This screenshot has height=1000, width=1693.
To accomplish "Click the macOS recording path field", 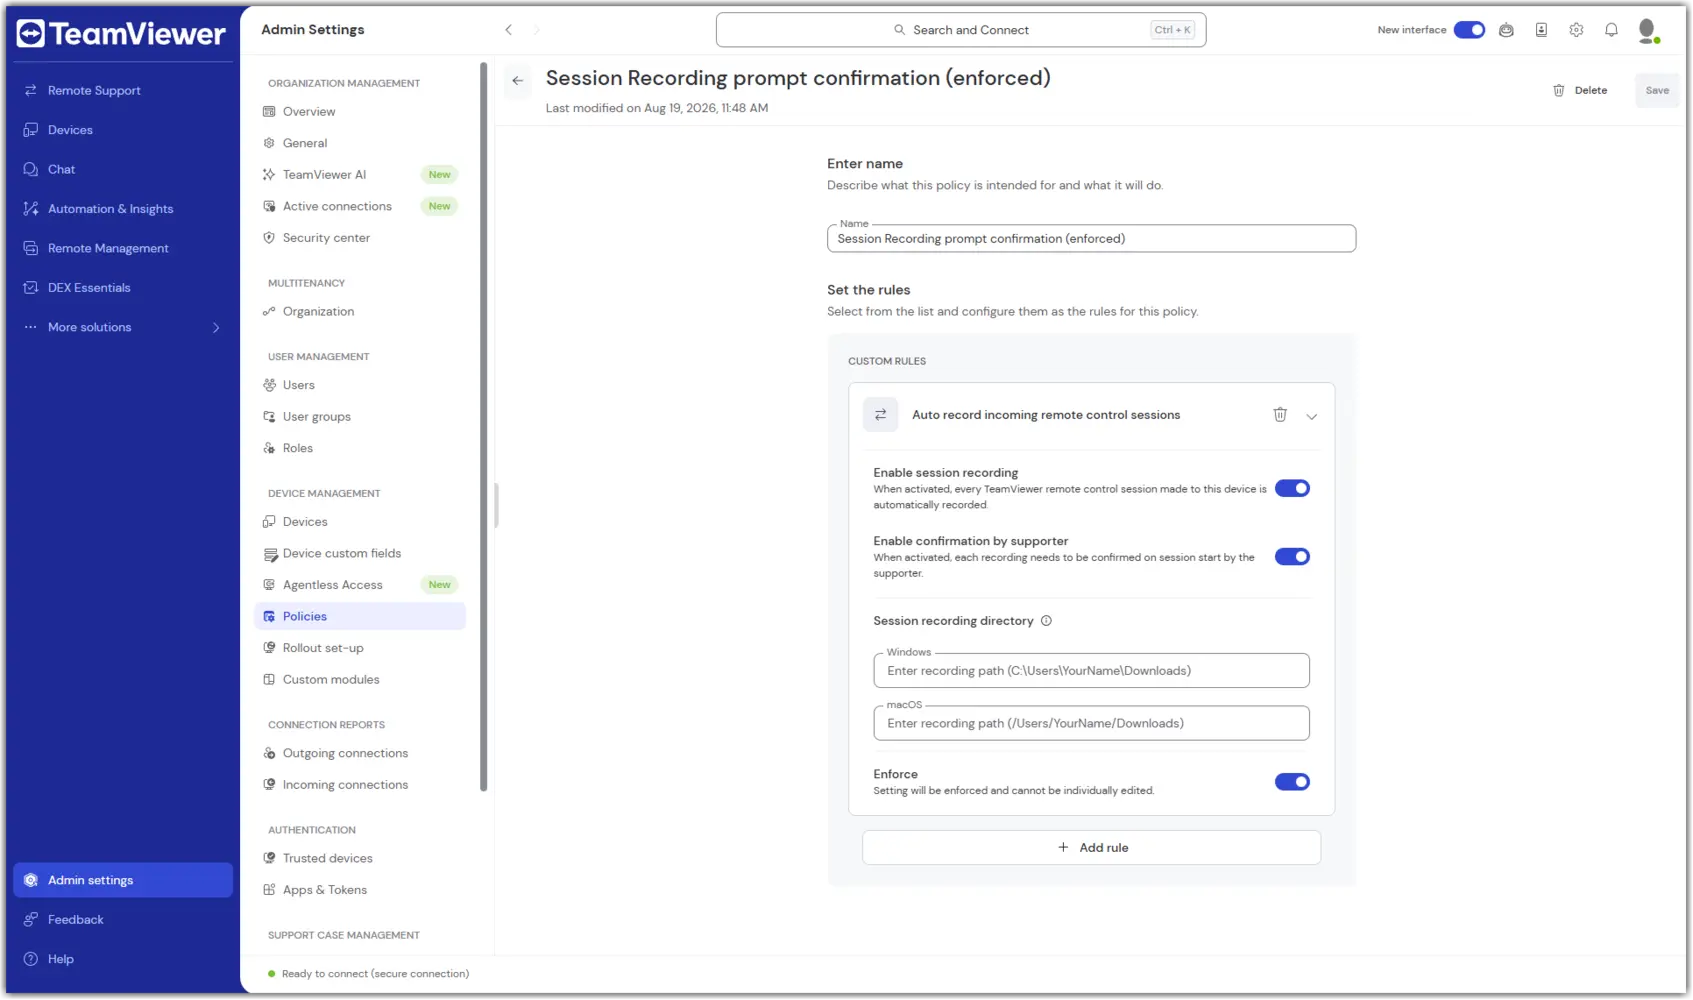I will tap(1091, 724).
